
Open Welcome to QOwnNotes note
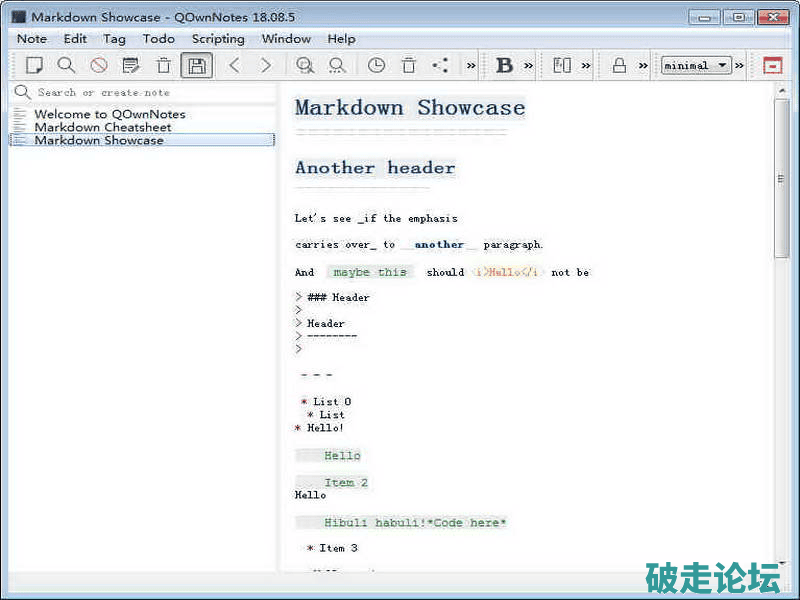[109, 114]
